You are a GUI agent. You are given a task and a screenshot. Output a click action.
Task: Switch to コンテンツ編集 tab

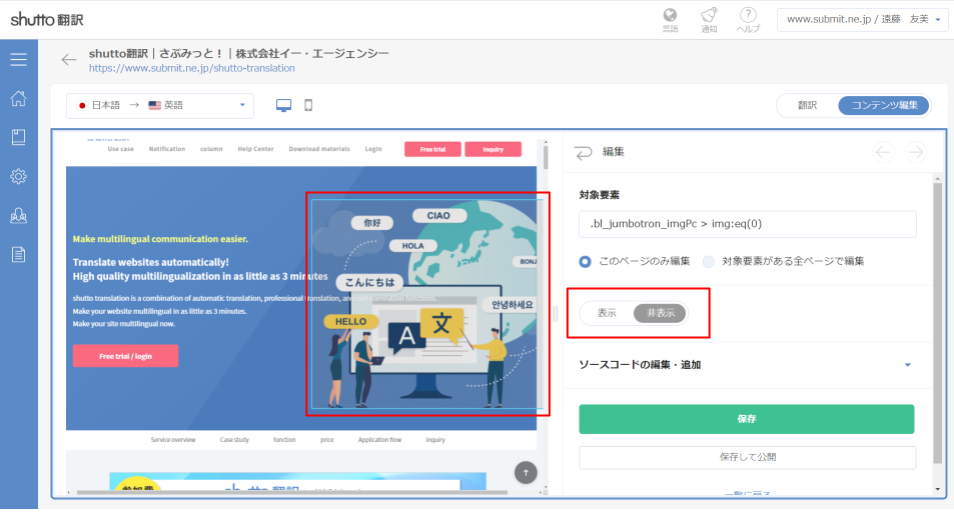point(884,105)
